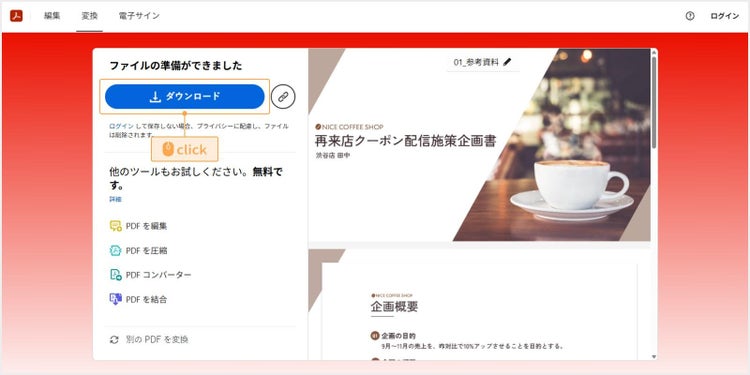Click the ログイン link under download
The image size is (750, 375).
(x=121, y=126)
